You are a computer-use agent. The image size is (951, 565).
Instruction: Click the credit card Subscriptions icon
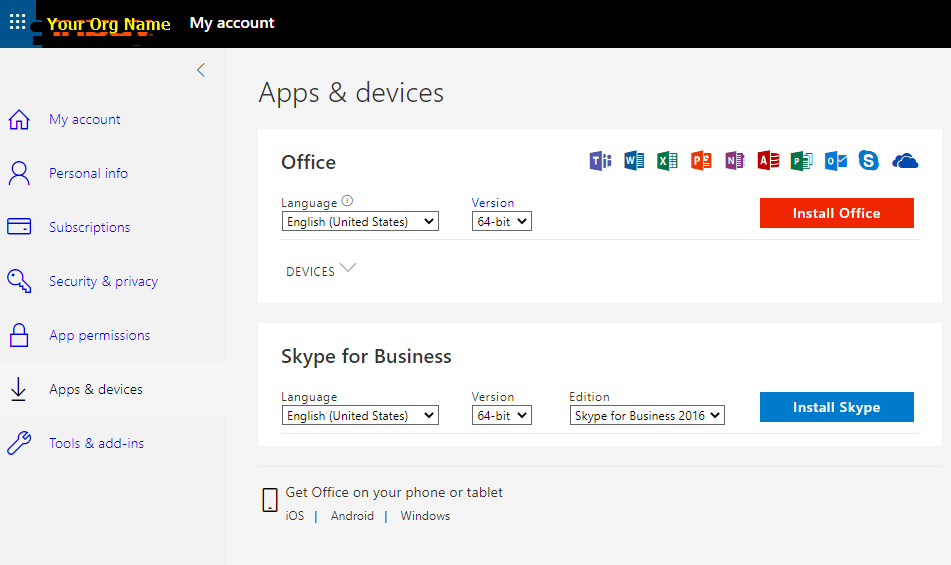19,227
